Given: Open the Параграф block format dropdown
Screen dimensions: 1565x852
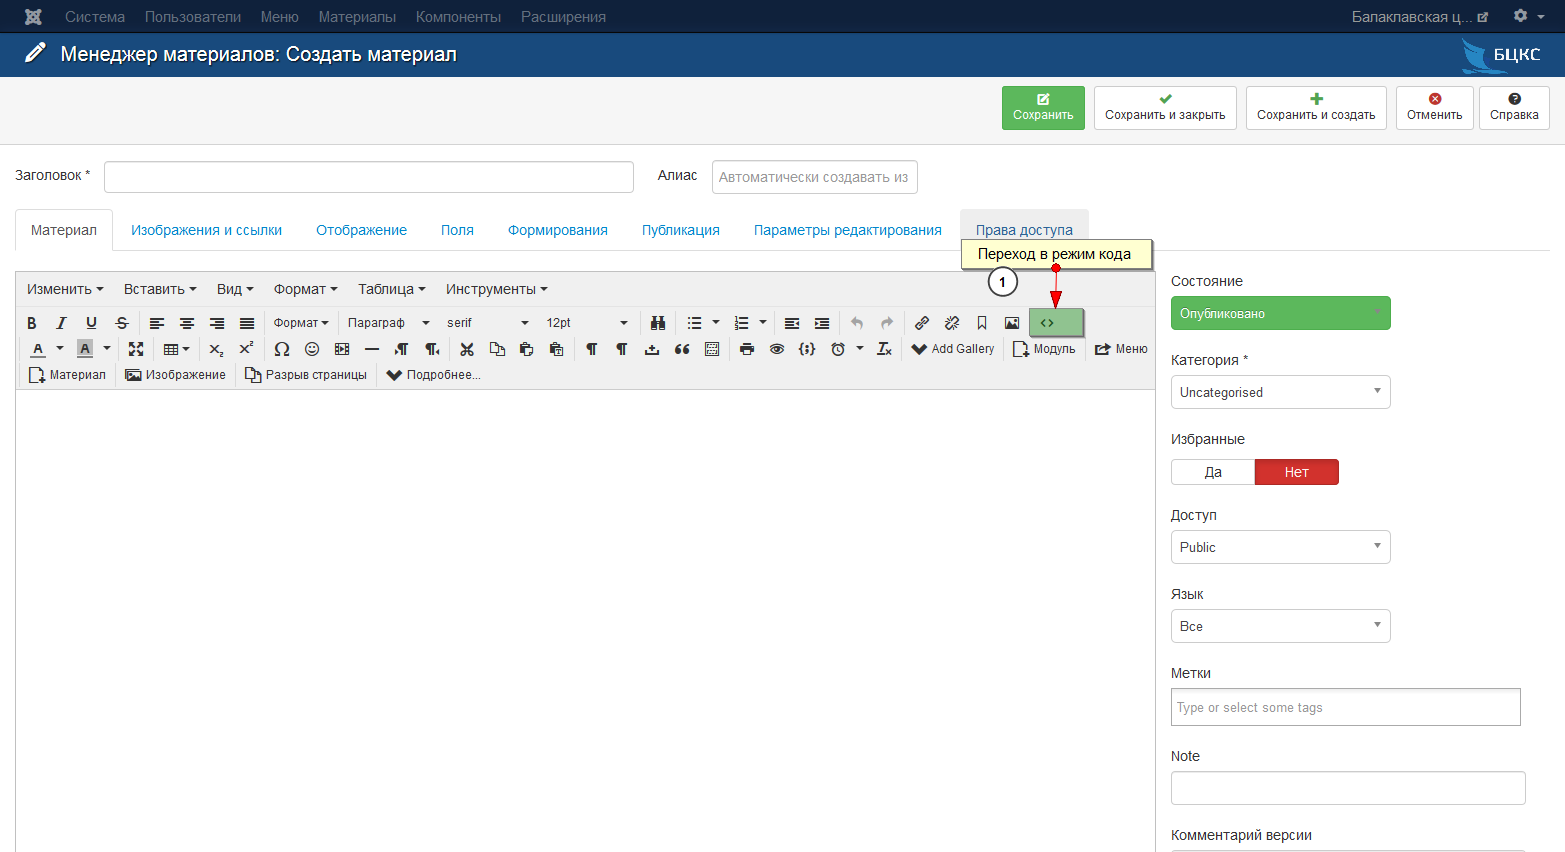Looking at the screenshot, I should pyautogui.click(x=388, y=323).
